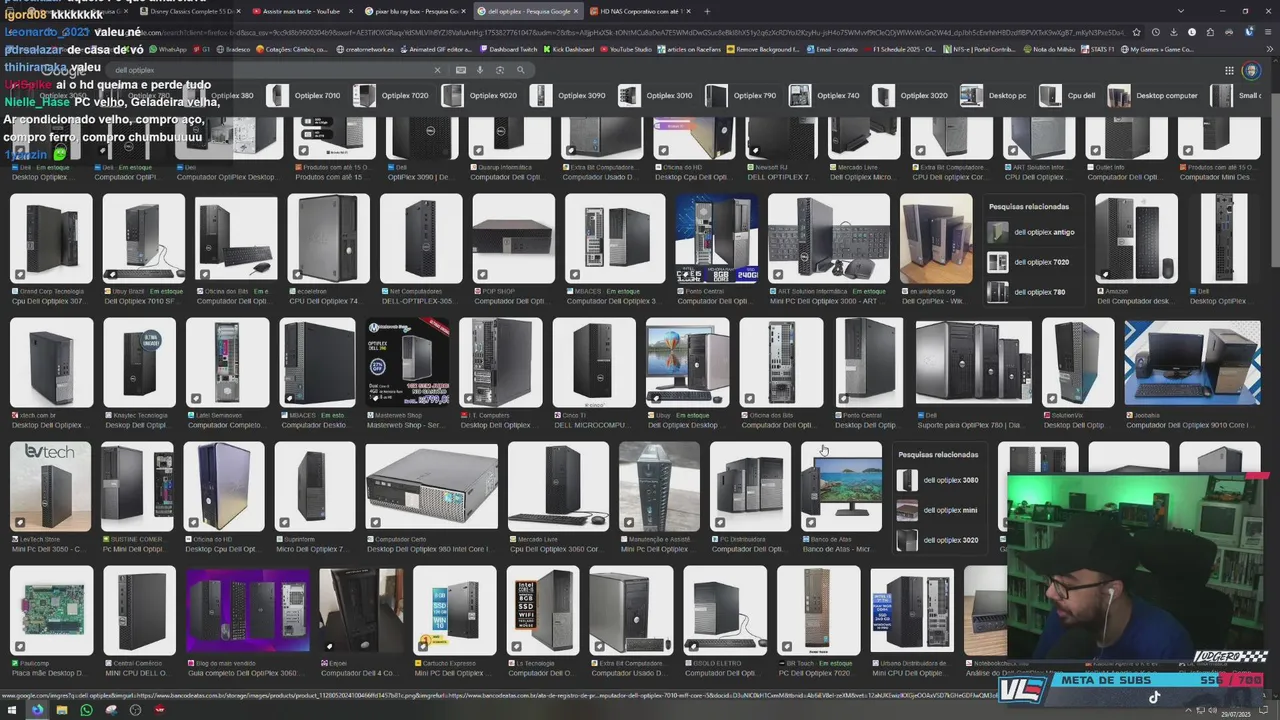
Task: Open WhatsApp from the taskbar
Action: pos(87,710)
